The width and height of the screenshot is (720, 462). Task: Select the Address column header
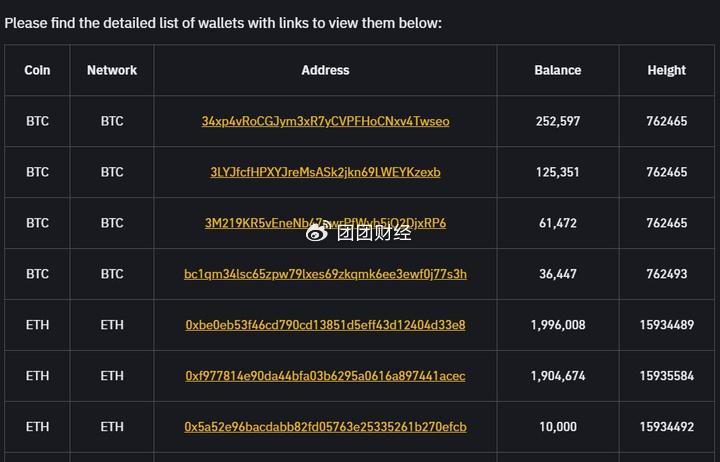pyautogui.click(x=325, y=70)
